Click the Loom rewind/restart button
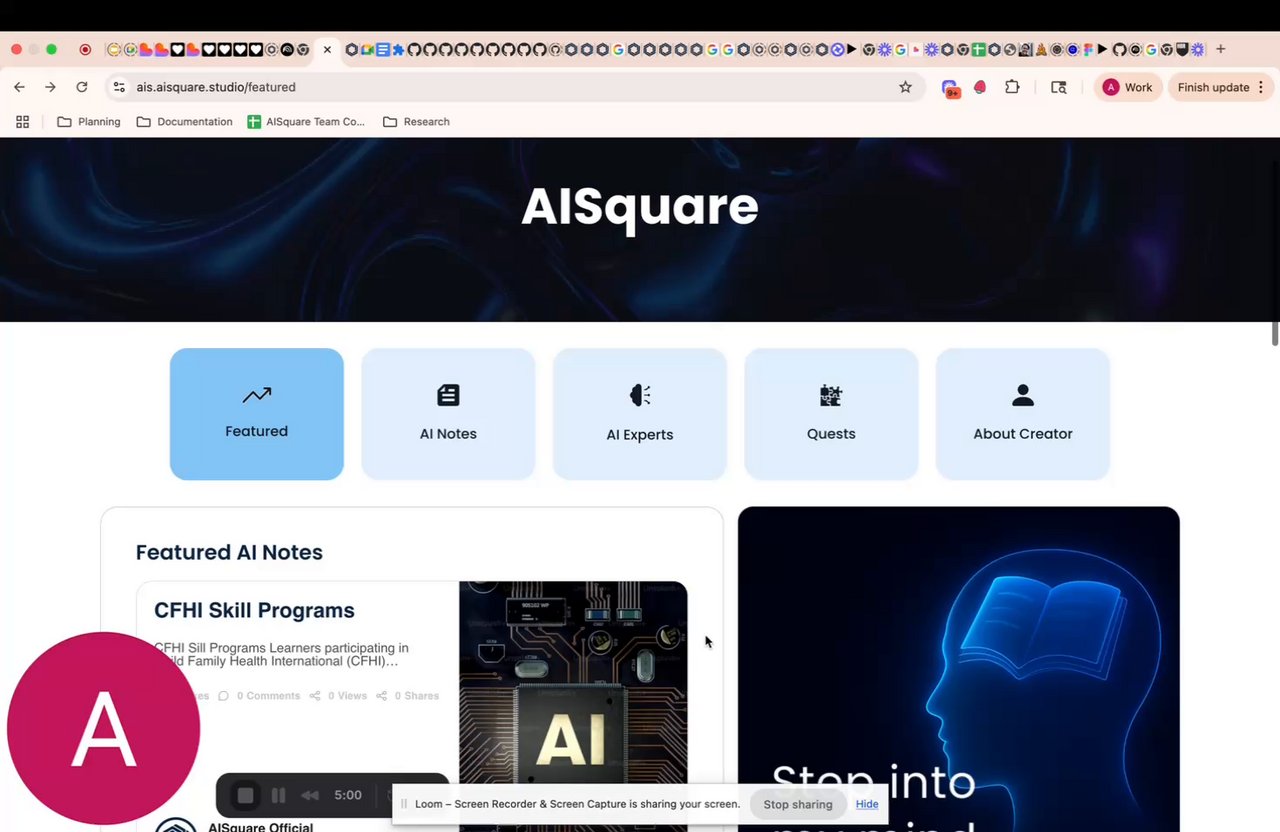The image size is (1280, 832). click(x=310, y=795)
